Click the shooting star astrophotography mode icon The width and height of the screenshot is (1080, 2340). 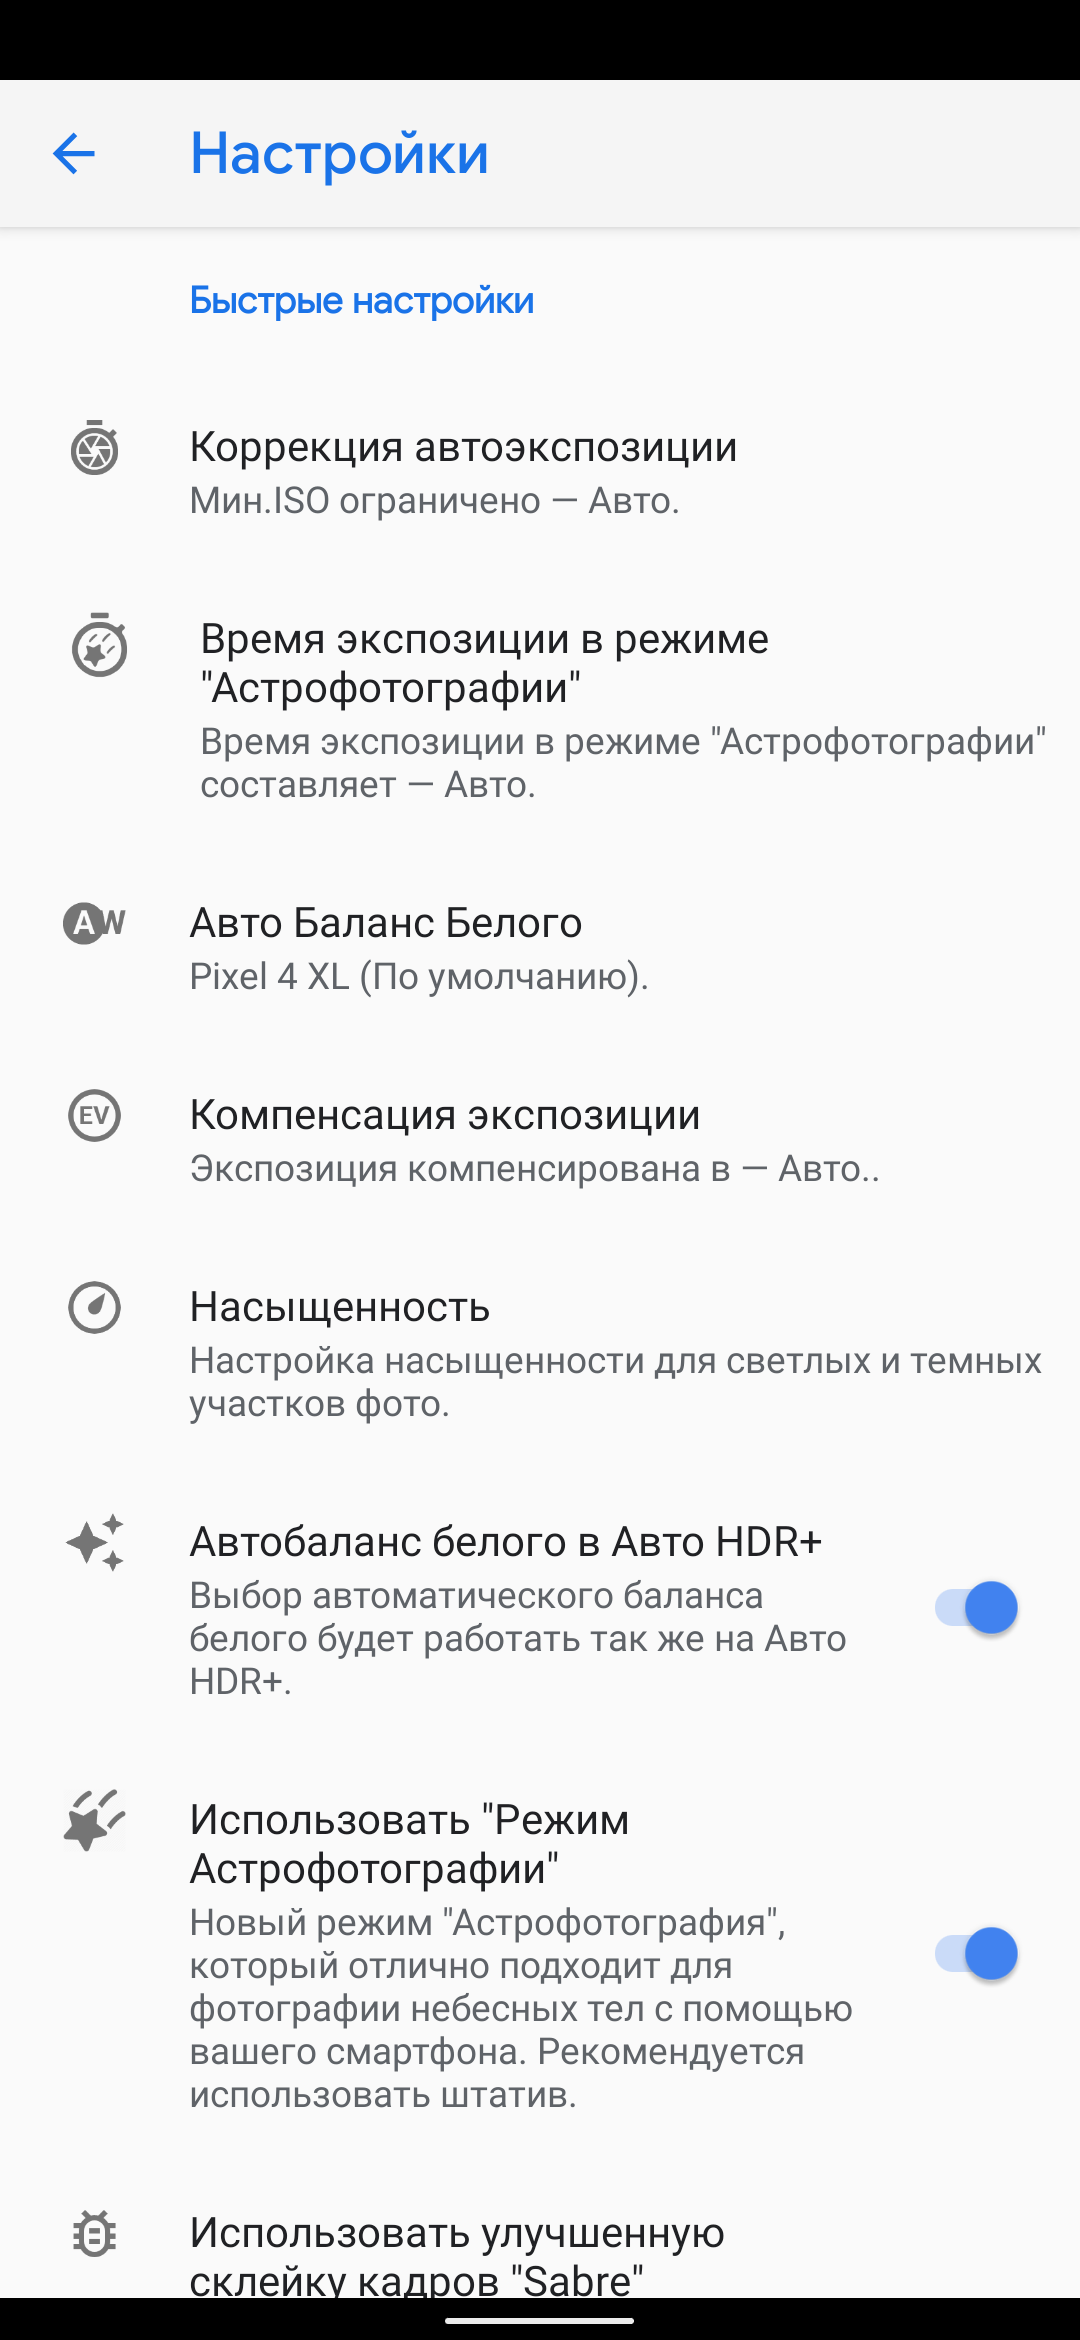[95, 1820]
